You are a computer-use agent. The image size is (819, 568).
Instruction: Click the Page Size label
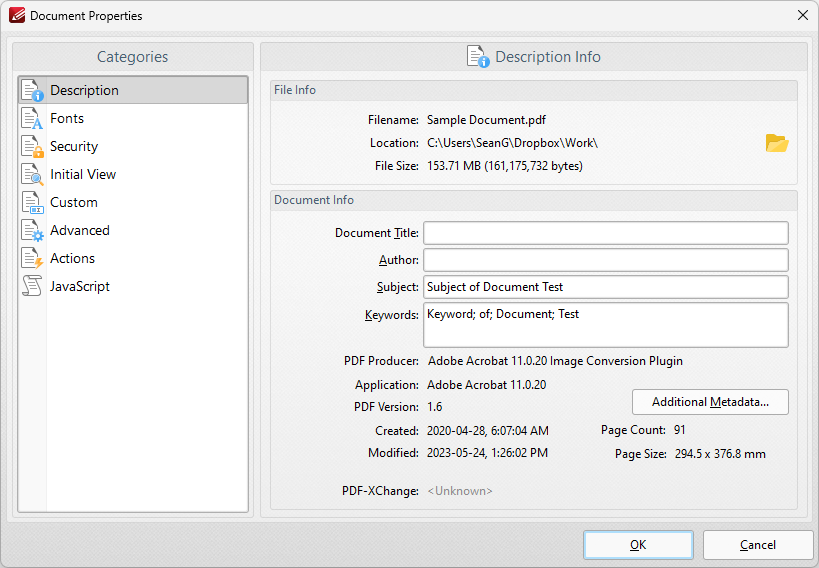point(641,454)
